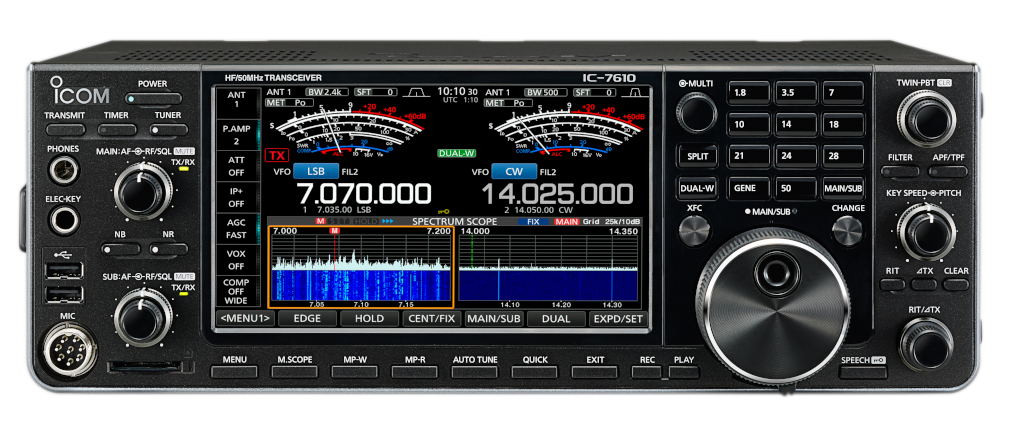Image resolution: width=1010 pixels, height=421 pixels.
Task: Click the ELEC-KEY jack
Action: point(64,220)
